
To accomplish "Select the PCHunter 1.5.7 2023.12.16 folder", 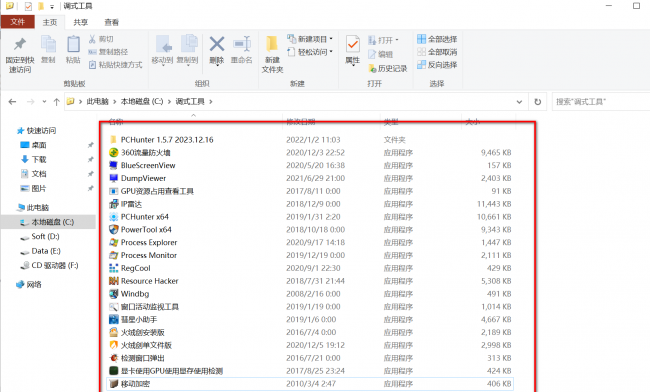I will pos(162,140).
